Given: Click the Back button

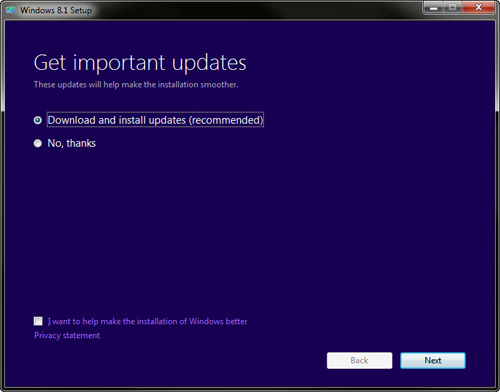Looking at the screenshot, I should point(359,361).
